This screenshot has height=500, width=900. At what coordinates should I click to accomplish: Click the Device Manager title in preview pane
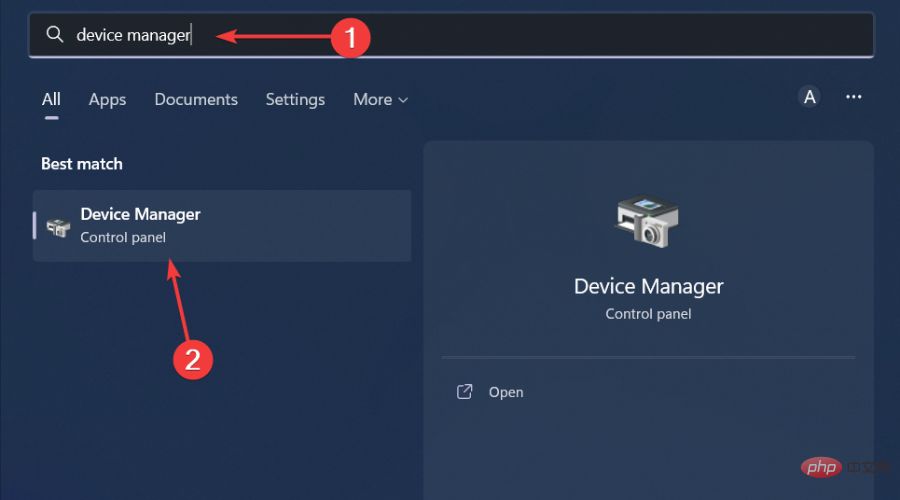coord(648,286)
